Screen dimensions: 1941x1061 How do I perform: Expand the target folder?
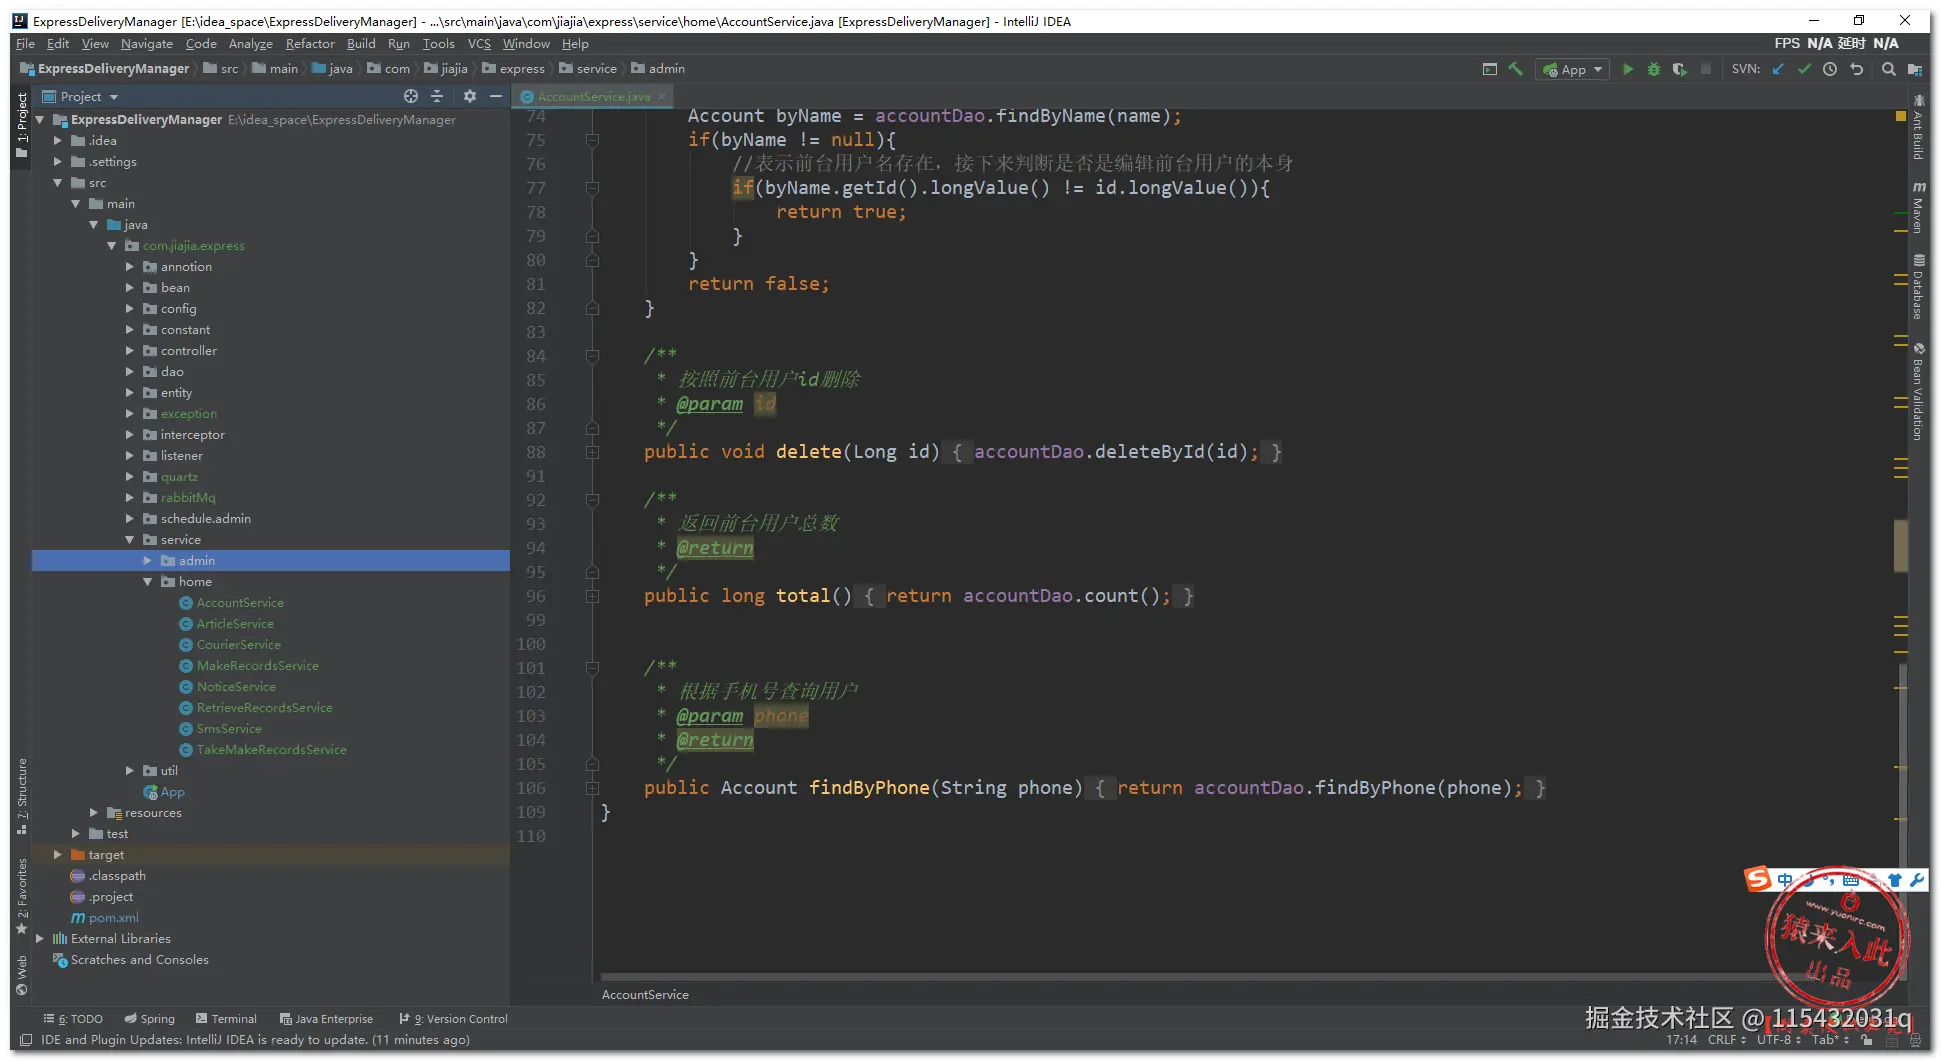point(57,855)
